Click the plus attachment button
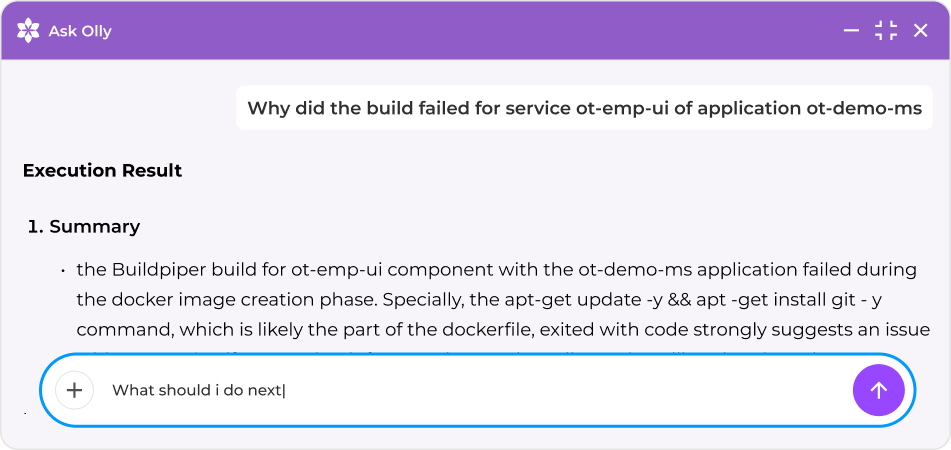 tap(75, 390)
